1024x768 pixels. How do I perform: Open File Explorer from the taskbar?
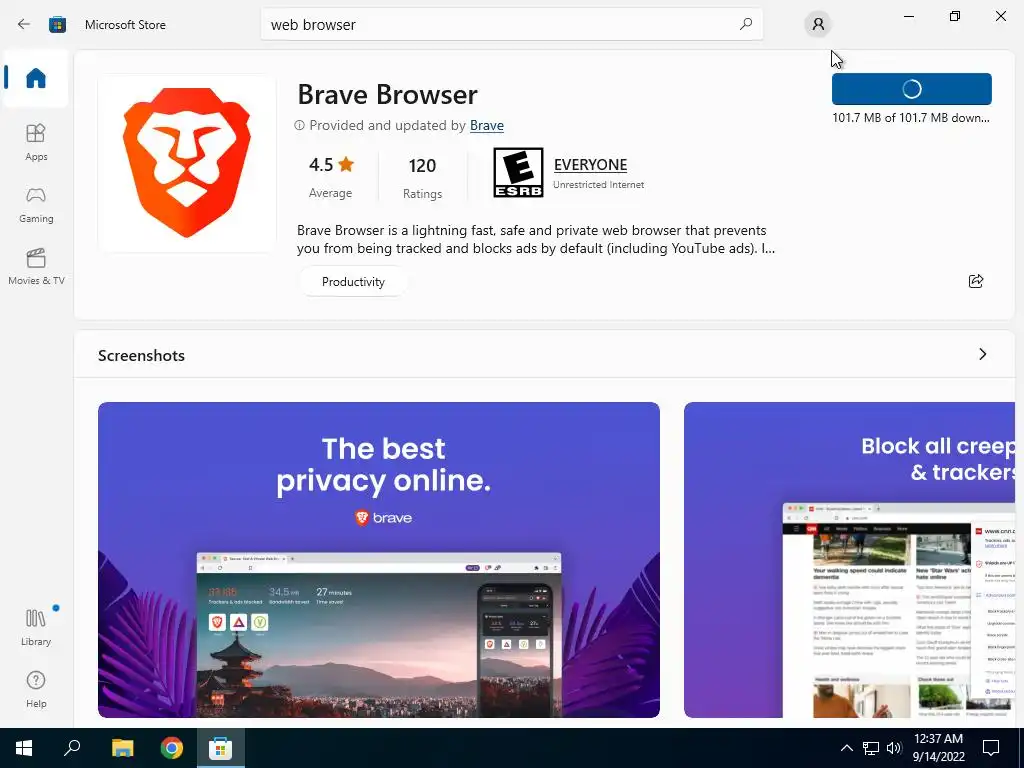[122, 748]
